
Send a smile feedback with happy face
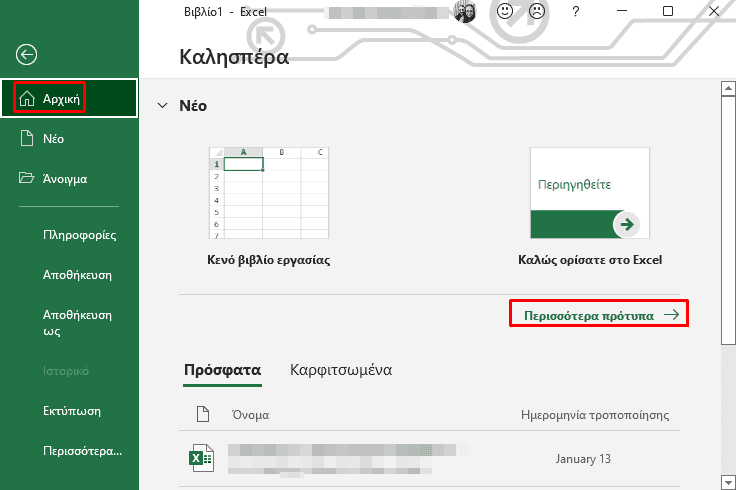click(505, 11)
